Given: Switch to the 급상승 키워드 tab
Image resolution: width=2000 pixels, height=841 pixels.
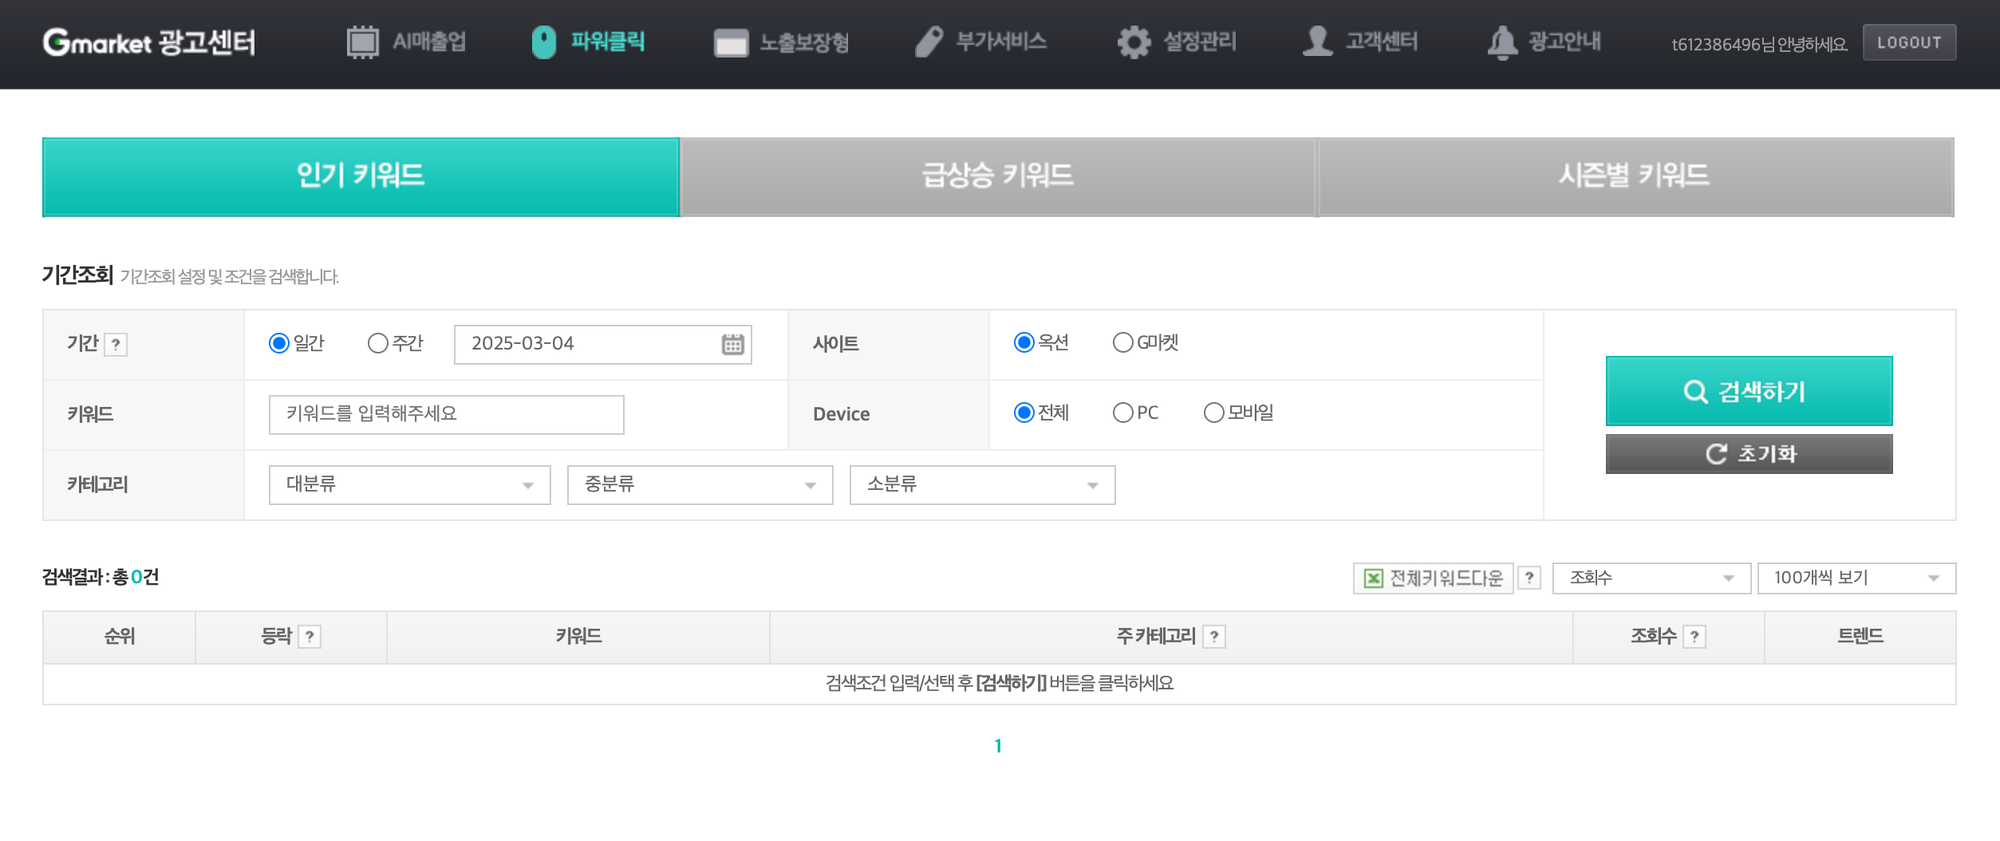Looking at the screenshot, I should [x=998, y=177].
